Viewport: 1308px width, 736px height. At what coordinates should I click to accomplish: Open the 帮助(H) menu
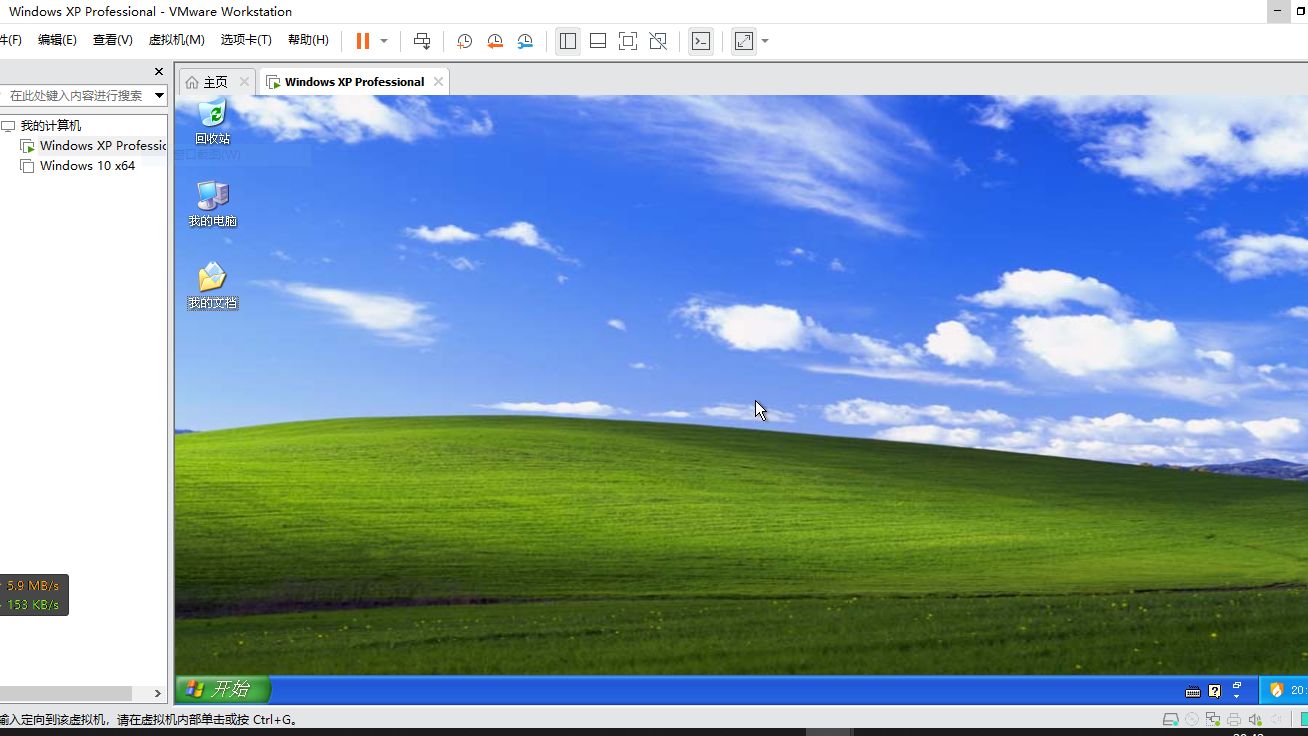[308, 40]
